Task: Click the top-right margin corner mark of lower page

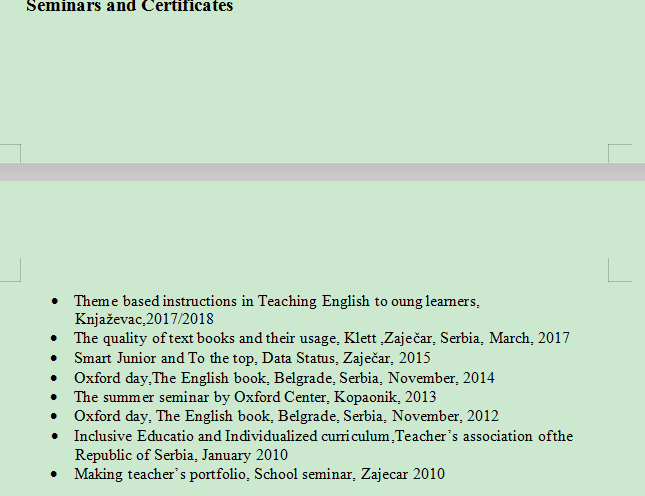Action: [619, 269]
